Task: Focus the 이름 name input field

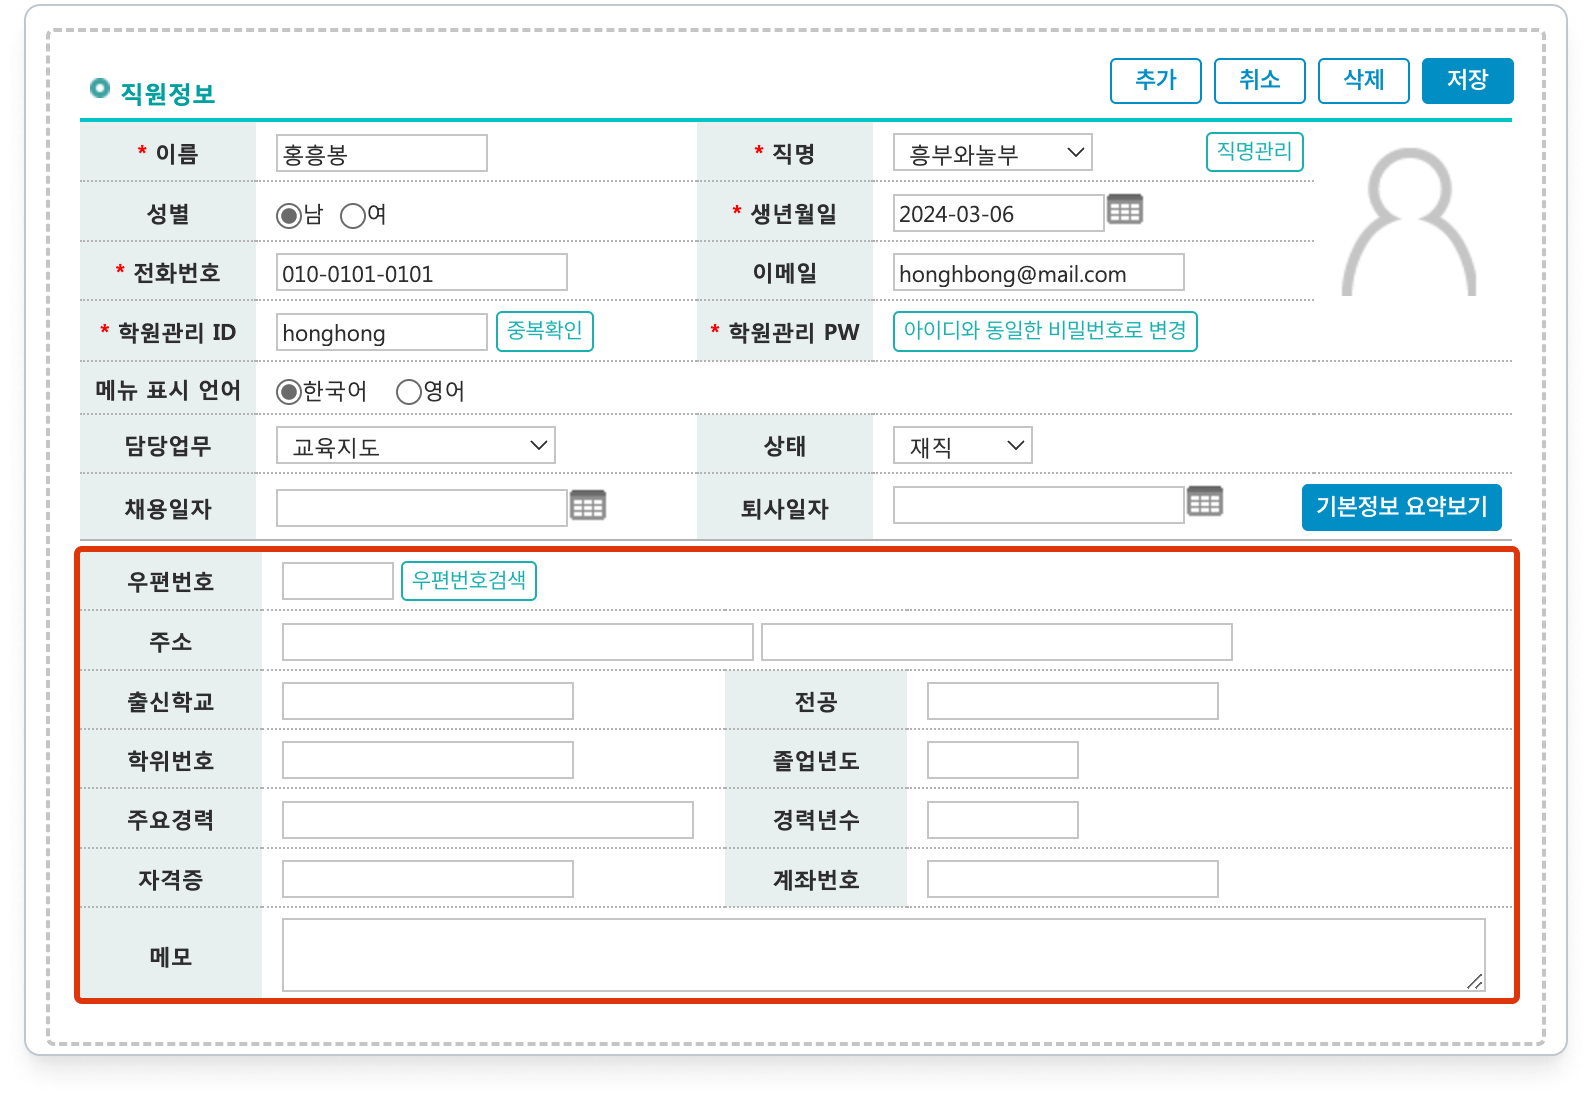Action: tap(382, 153)
